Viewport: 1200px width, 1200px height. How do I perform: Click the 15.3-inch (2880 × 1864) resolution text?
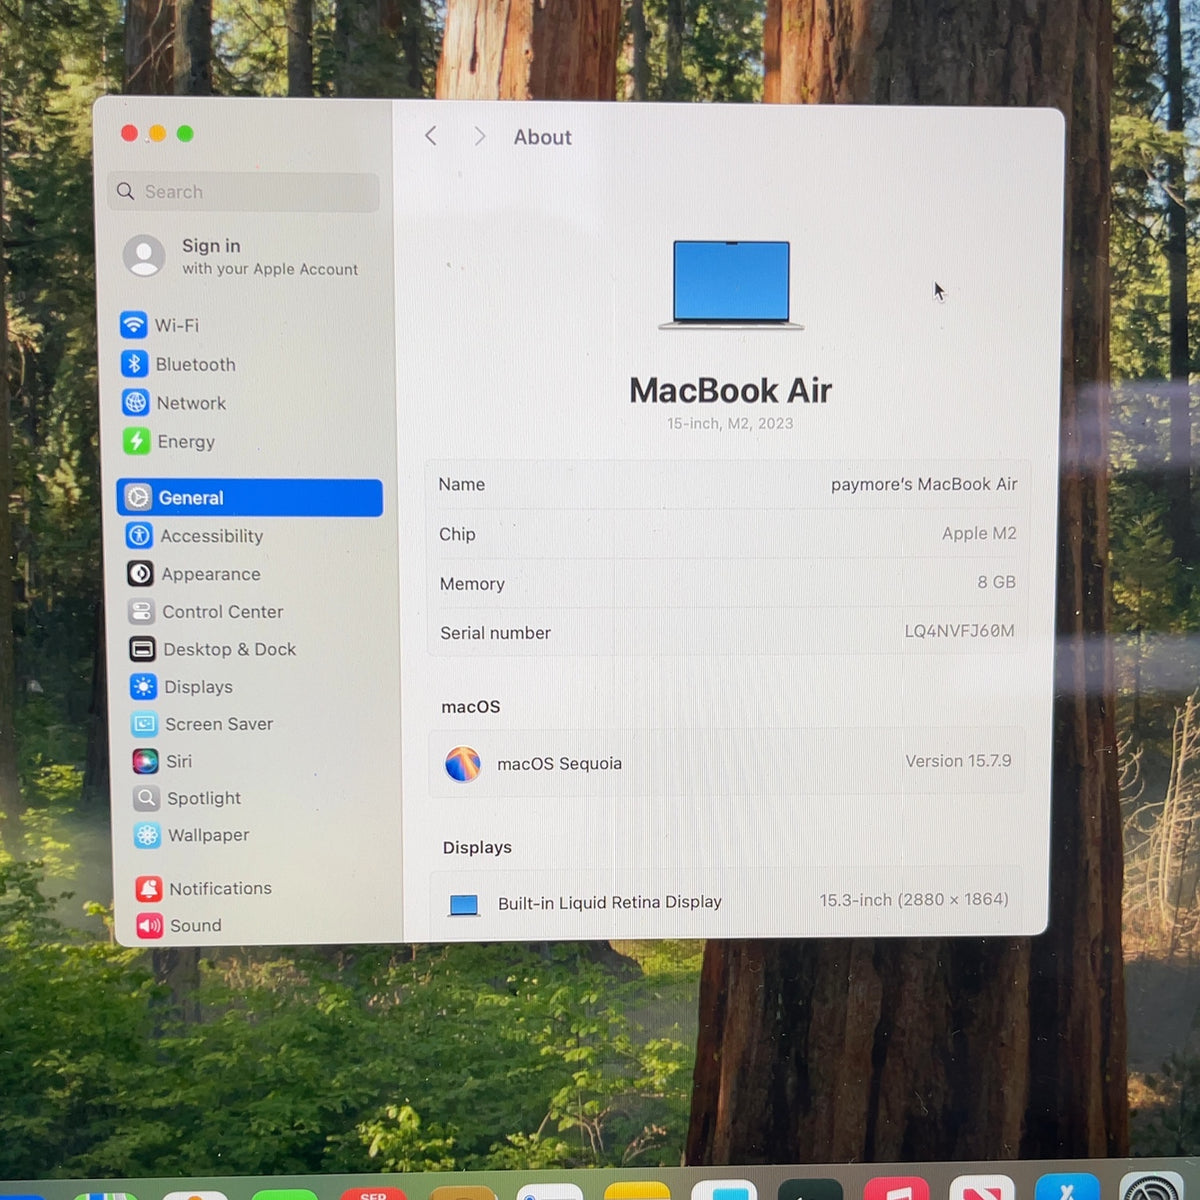point(914,900)
